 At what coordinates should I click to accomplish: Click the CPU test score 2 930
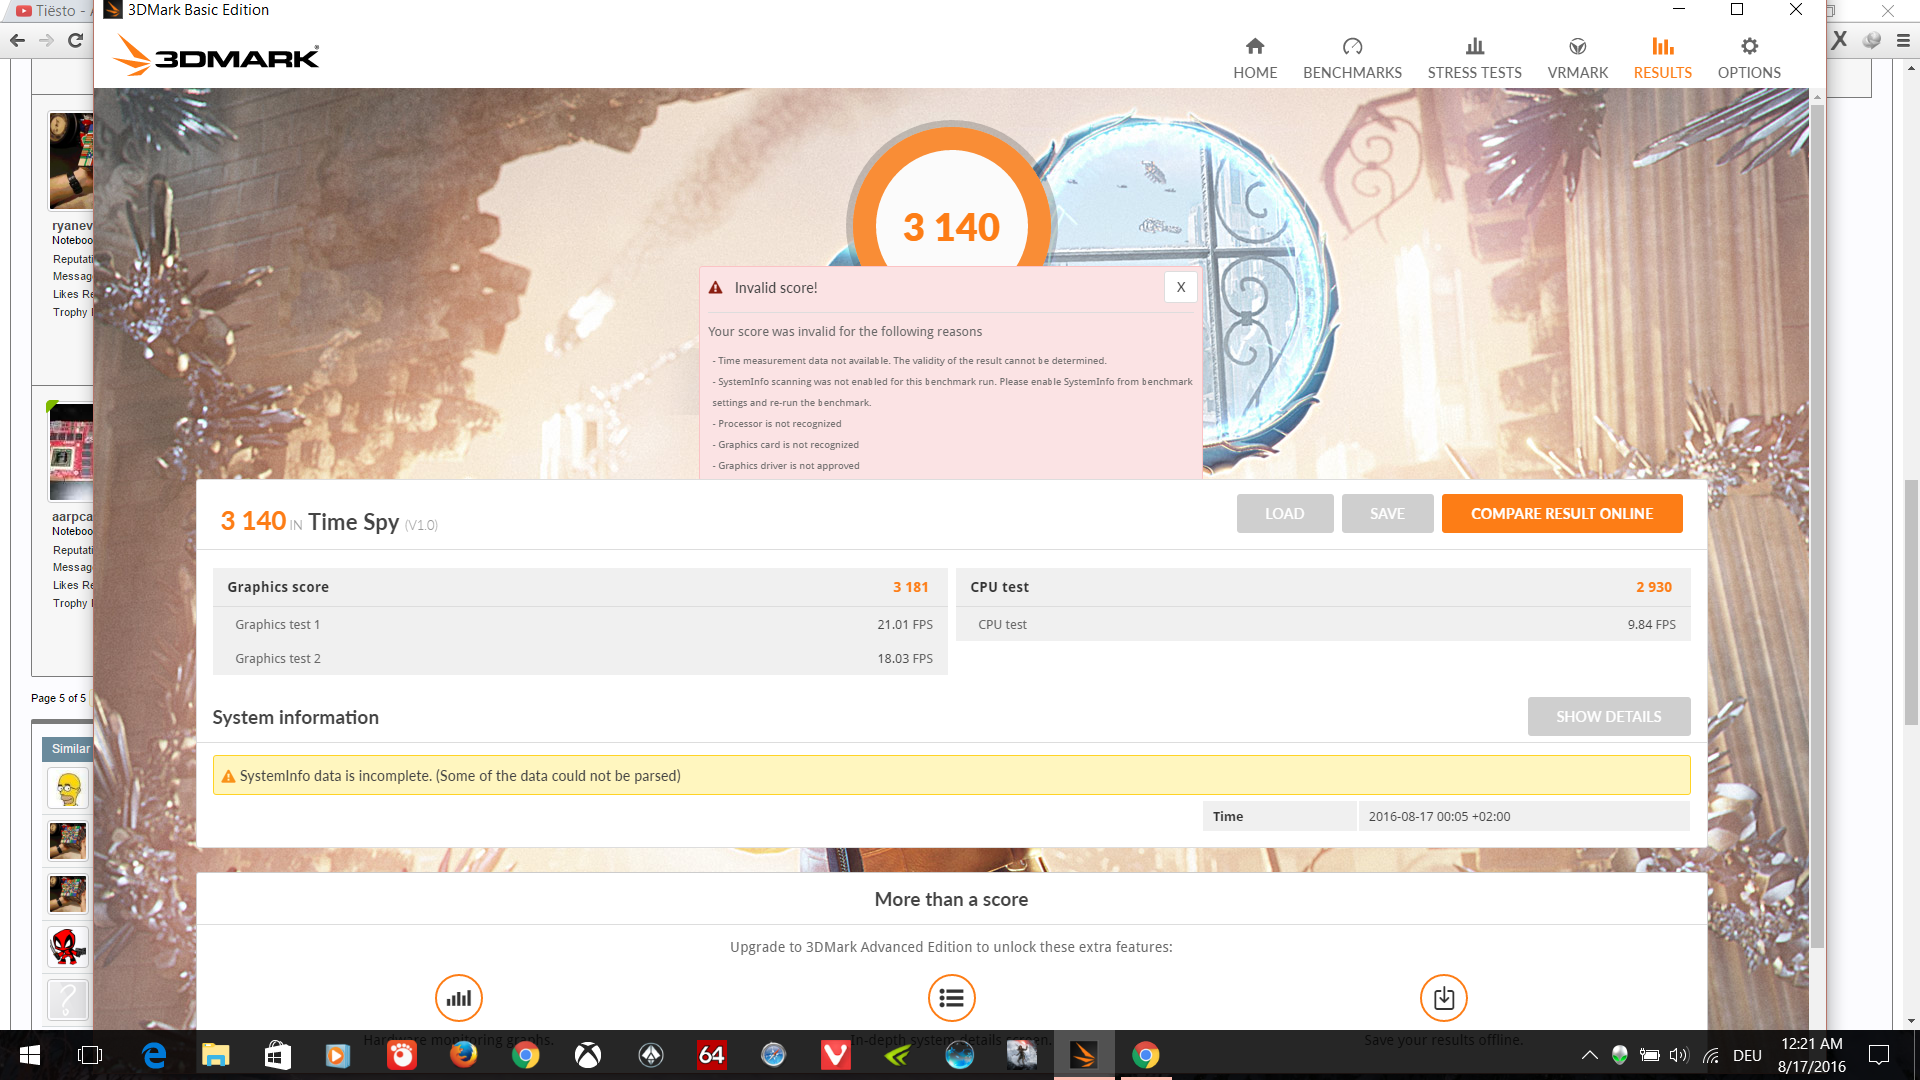(1653, 587)
